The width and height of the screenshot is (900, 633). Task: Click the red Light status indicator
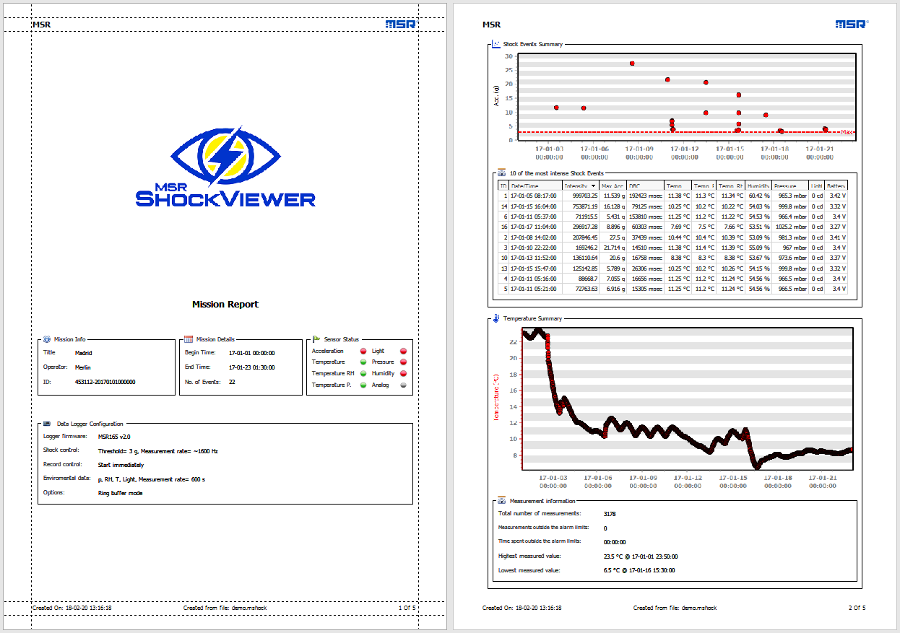pos(404,351)
